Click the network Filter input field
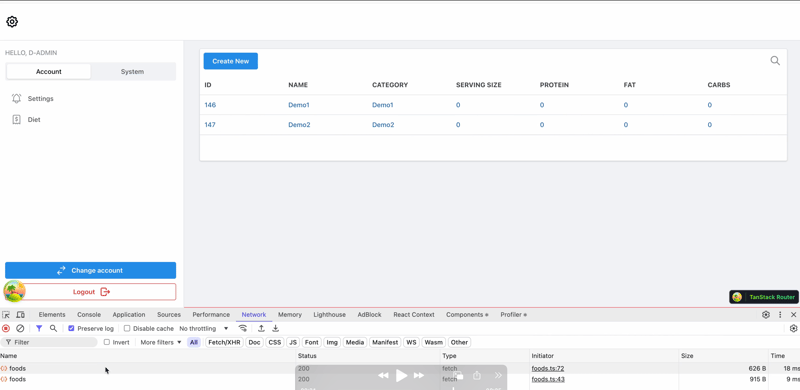Viewport: 800px width, 390px height. point(49,343)
